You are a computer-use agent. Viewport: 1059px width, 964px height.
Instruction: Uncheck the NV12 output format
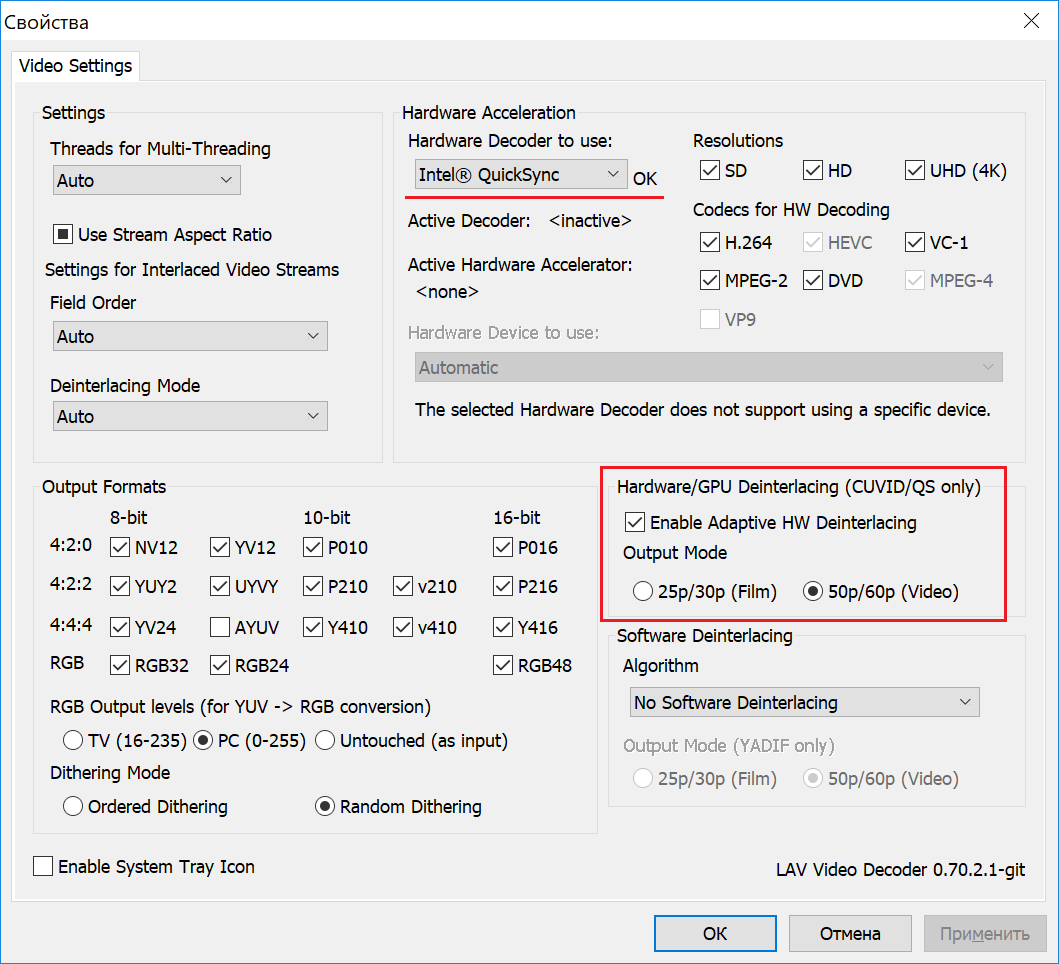120,548
